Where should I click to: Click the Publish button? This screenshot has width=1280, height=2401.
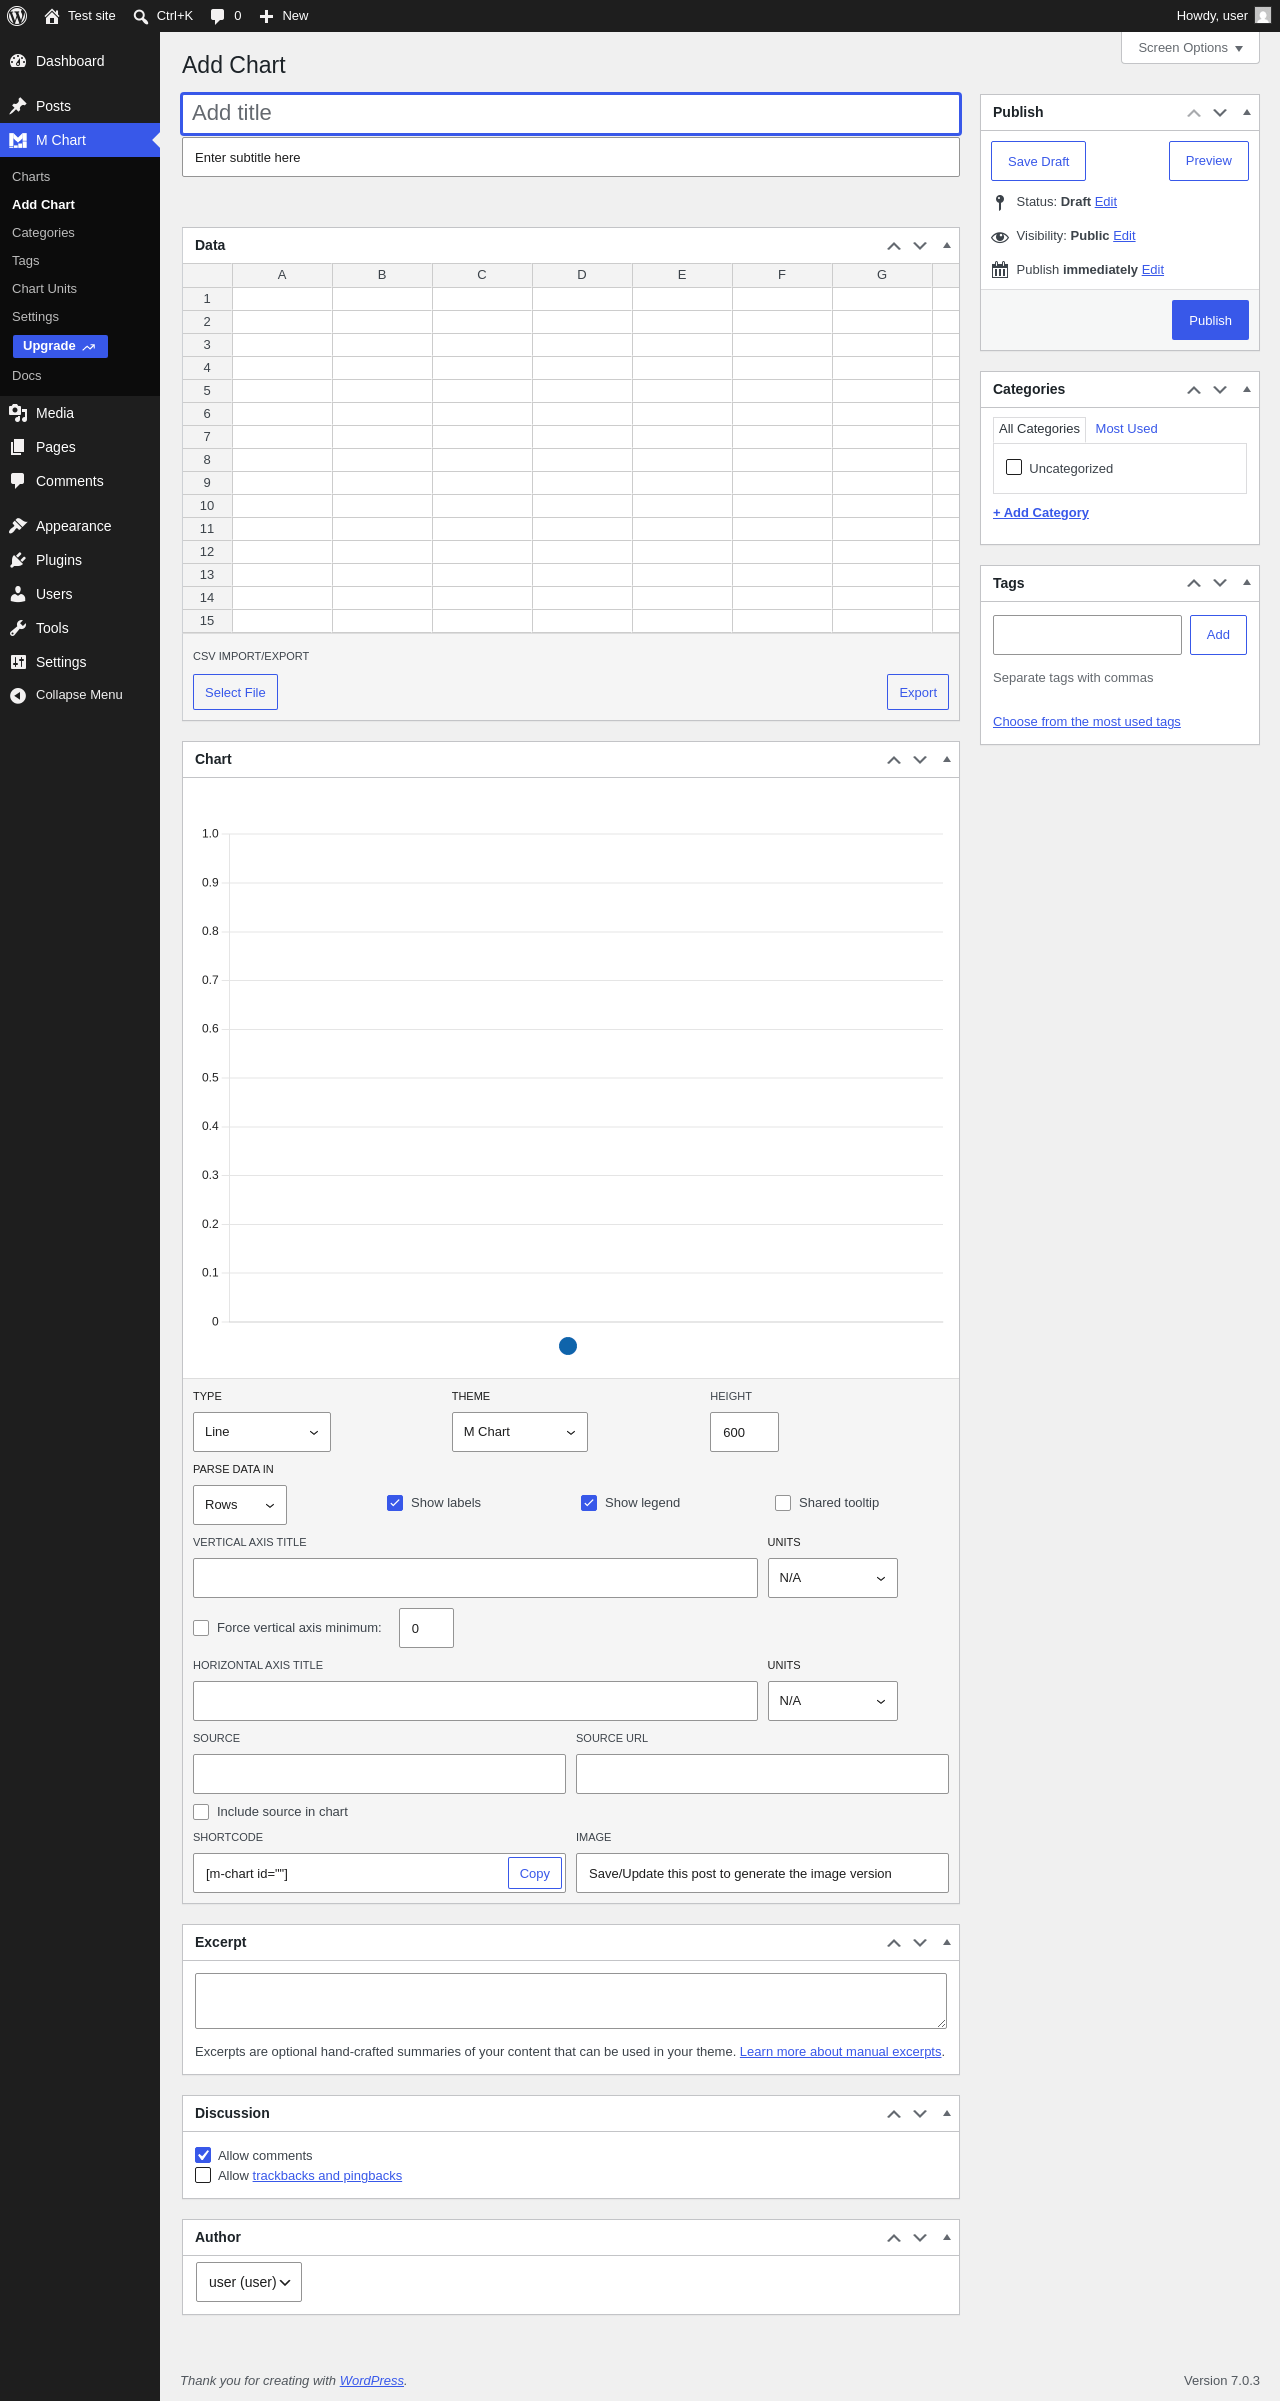1210,320
